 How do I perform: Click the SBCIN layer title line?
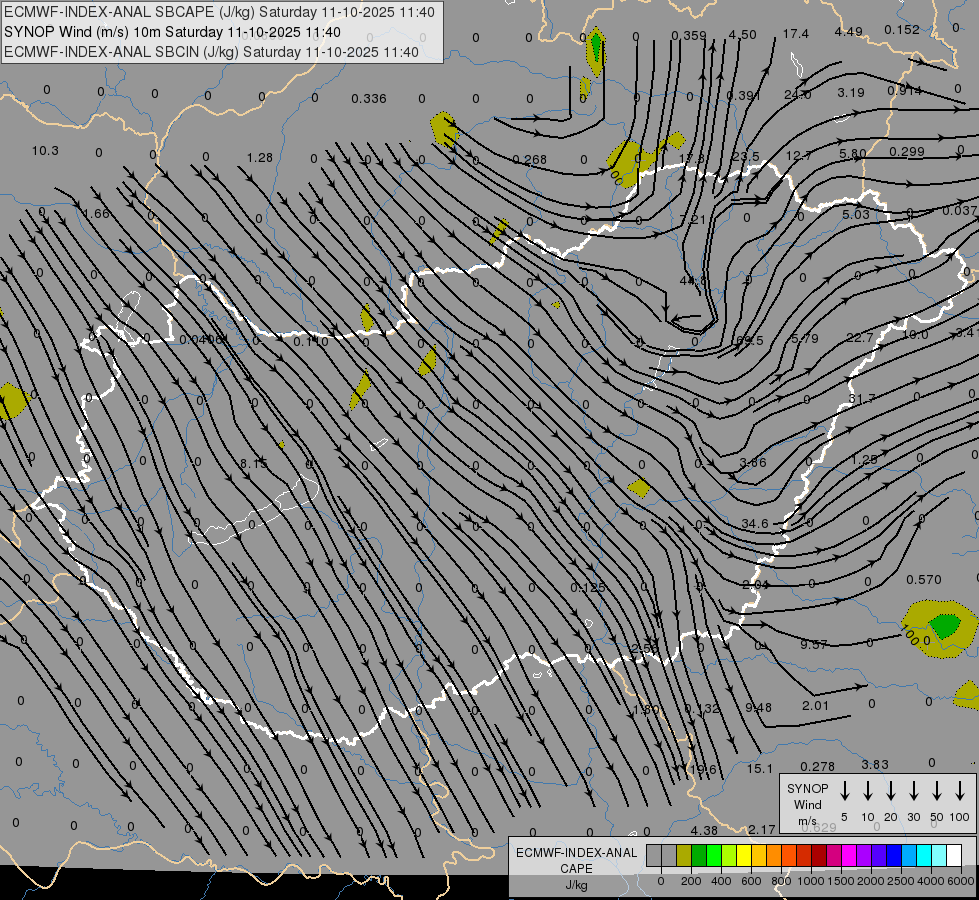(211, 51)
